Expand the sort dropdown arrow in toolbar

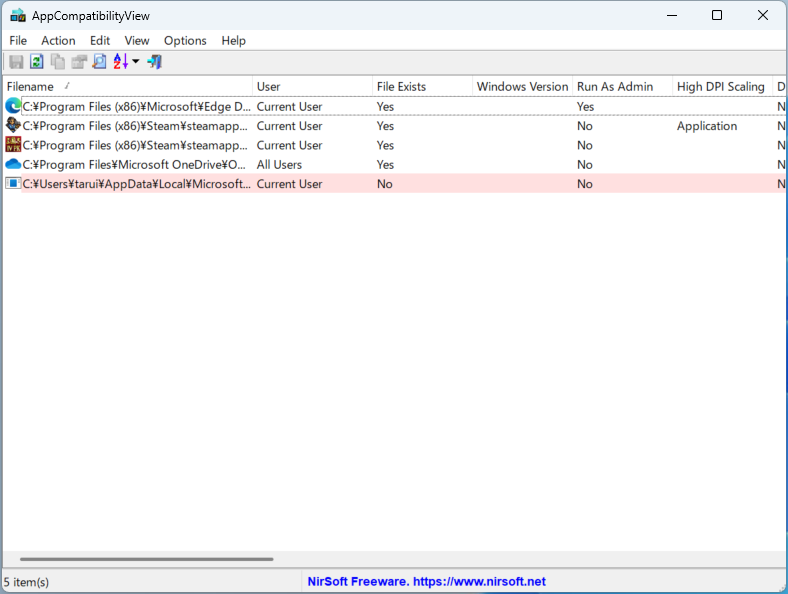pyautogui.click(x=136, y=61)
